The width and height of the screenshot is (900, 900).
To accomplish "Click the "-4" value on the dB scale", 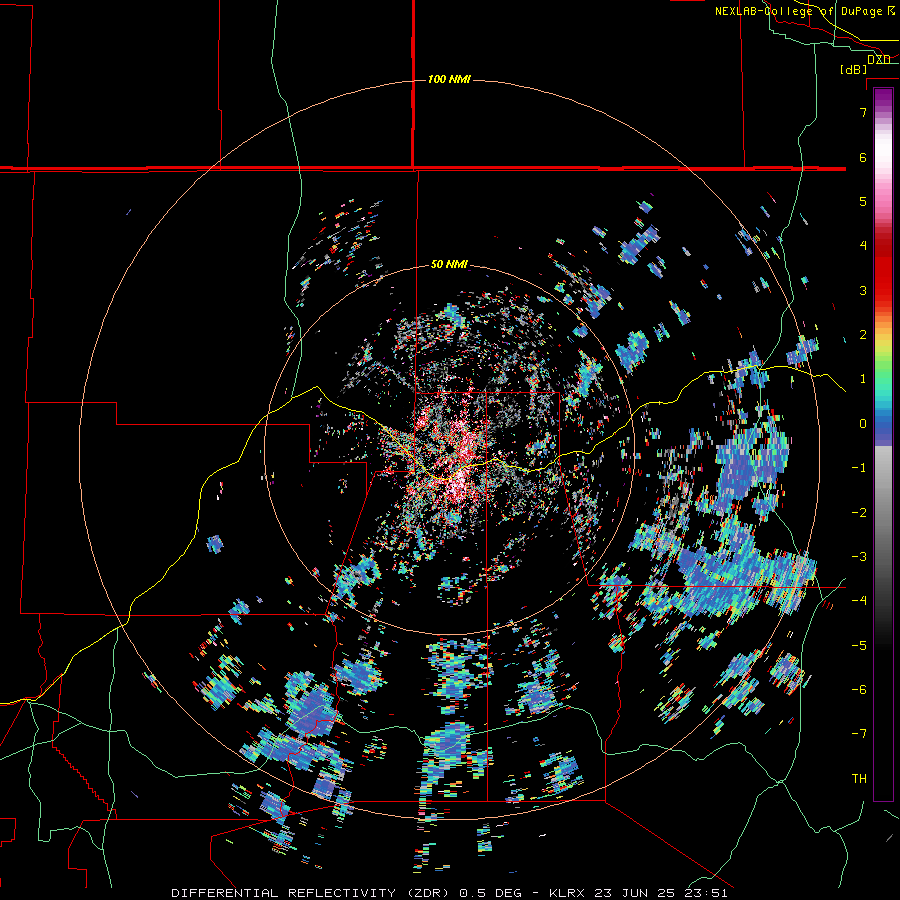I will click(859, 601).
